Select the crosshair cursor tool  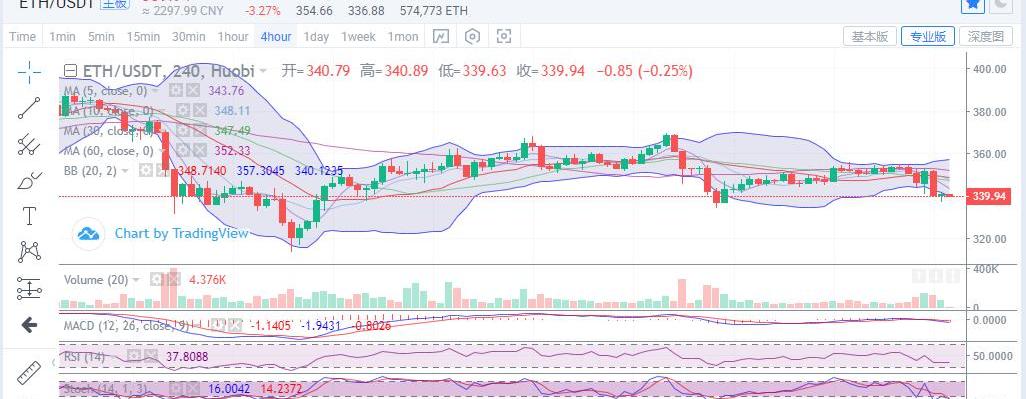tap(29, 71)
